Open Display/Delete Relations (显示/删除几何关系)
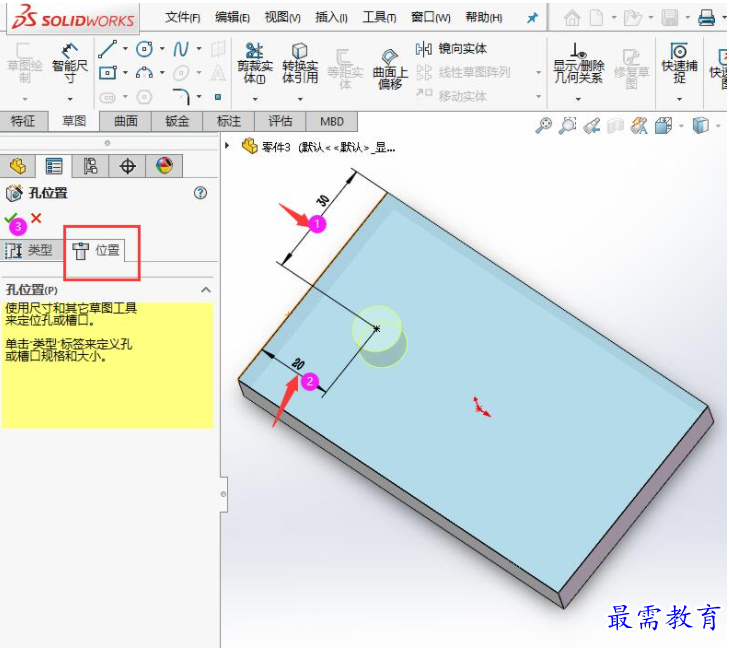The height and width of the screenshot is (649, 729). click(578, 63)
